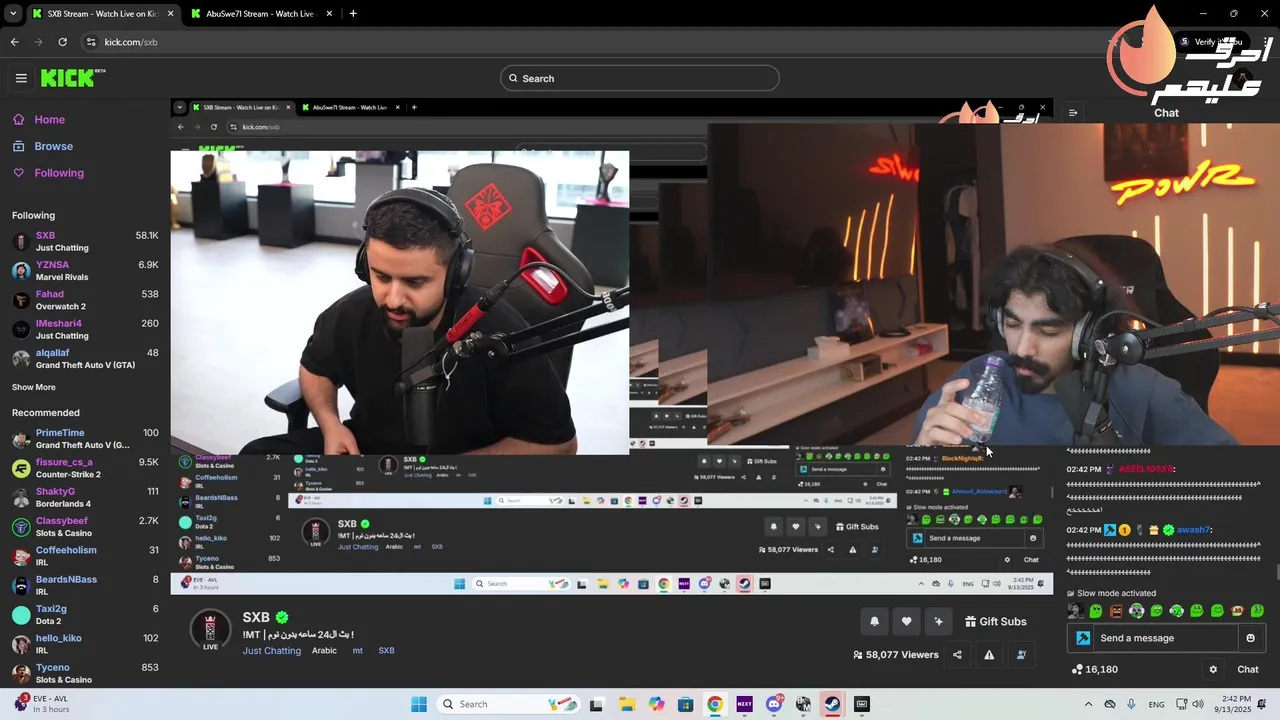1280x720 pixels.
Task: Click Classybeef avatar in Recommended
Action: click(21, 527)
